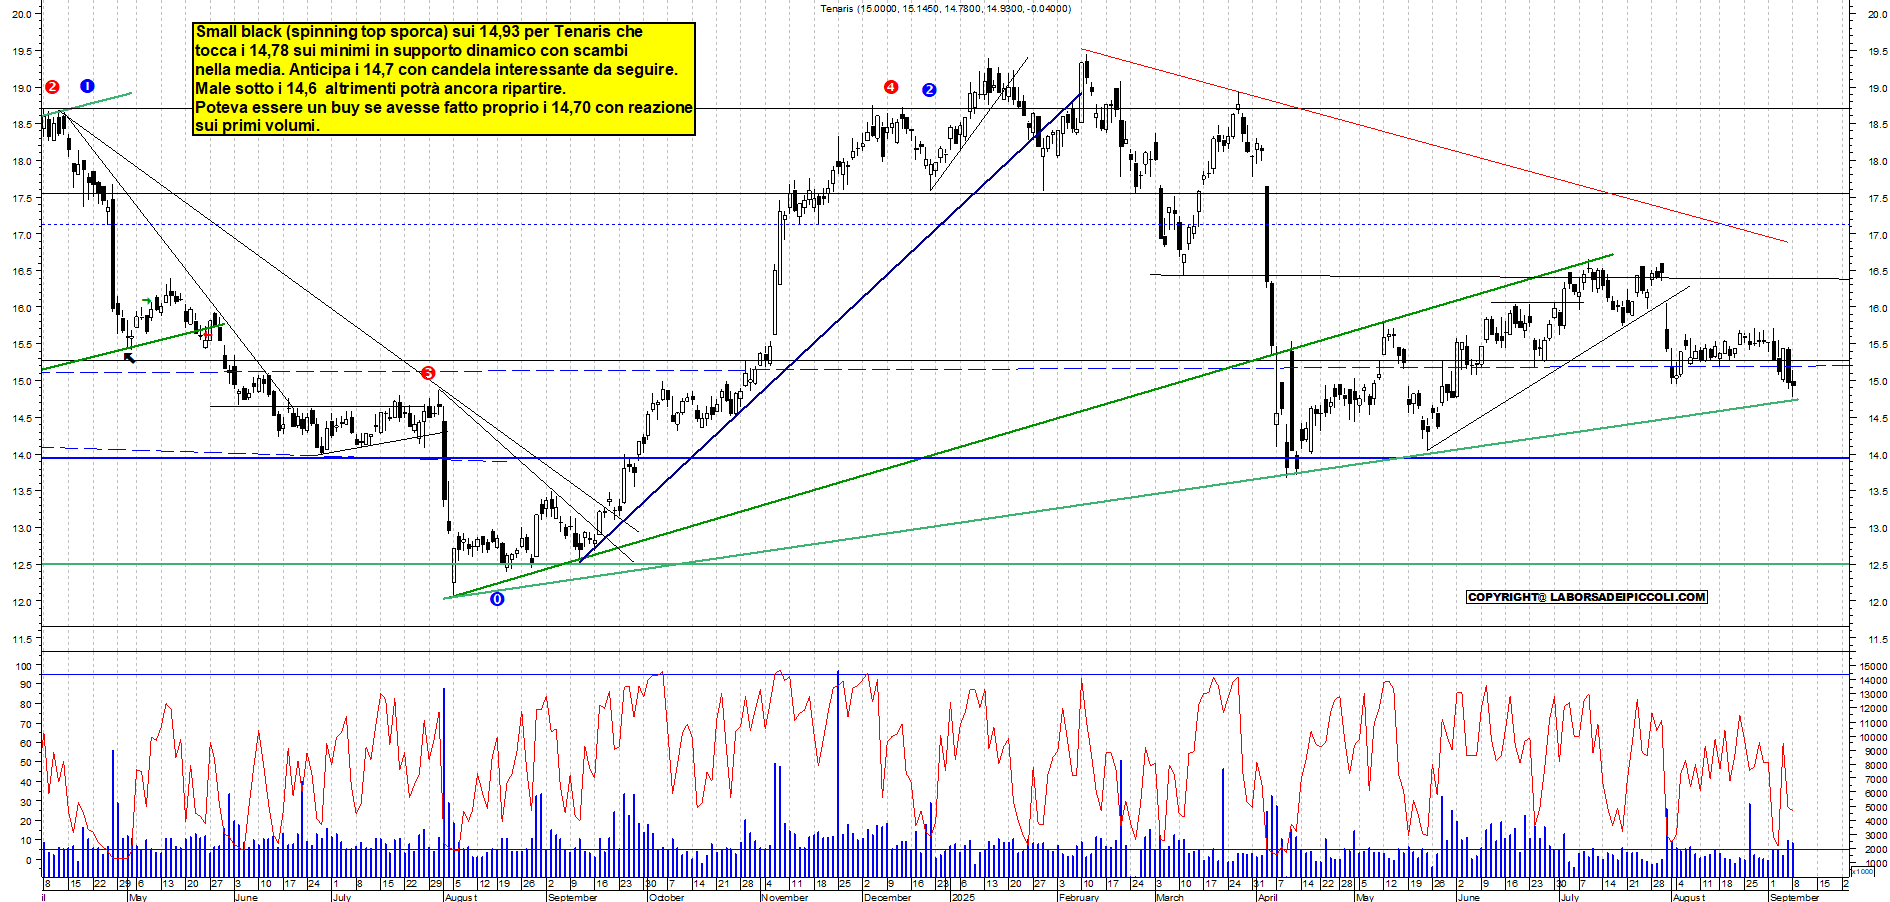Click the 2025 year label on the date axis
This screenshot has width=1890, height=902.
click(x=963, y=897)
